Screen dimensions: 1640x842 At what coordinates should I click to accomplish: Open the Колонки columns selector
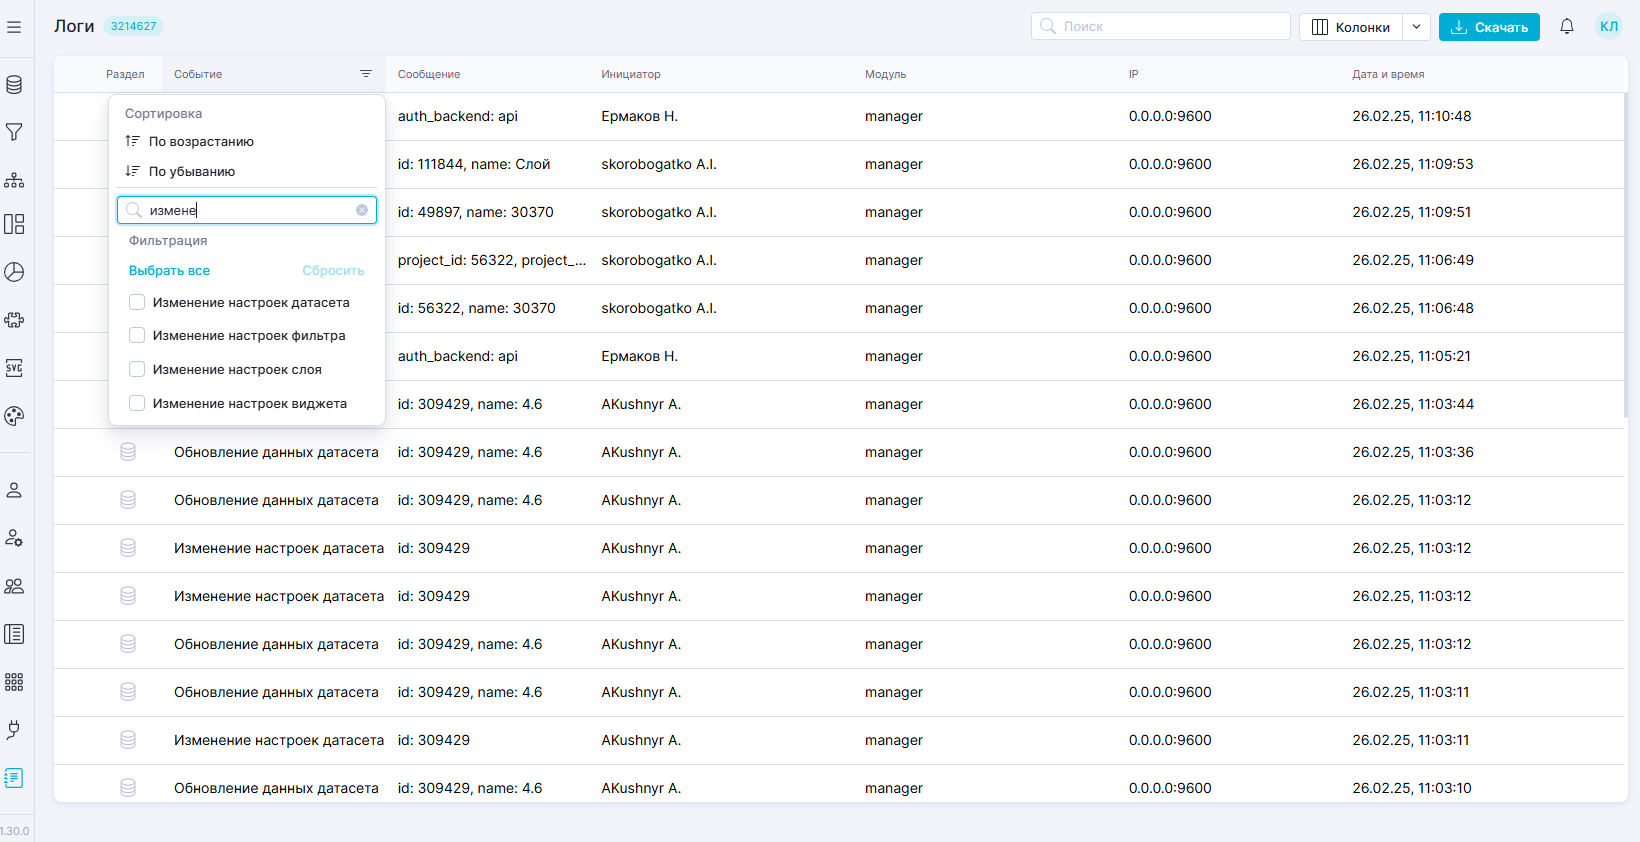1351,27
